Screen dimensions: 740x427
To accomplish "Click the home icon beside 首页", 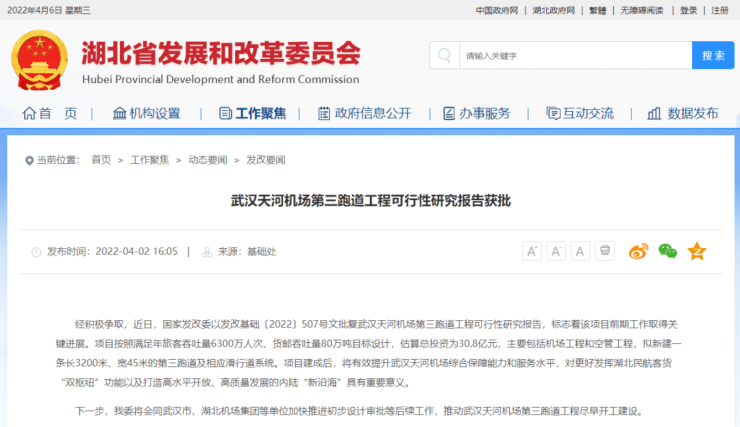I will (x=29, y=113).
